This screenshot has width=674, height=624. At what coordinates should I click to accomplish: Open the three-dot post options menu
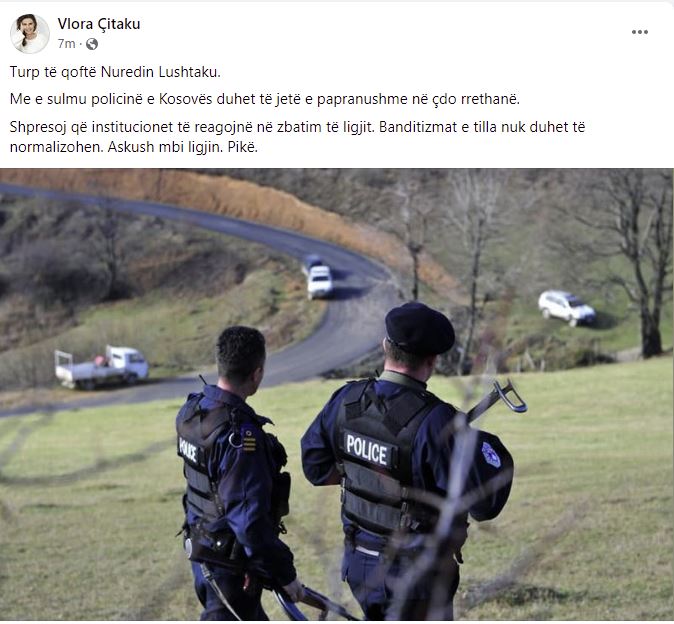(639, 32)
